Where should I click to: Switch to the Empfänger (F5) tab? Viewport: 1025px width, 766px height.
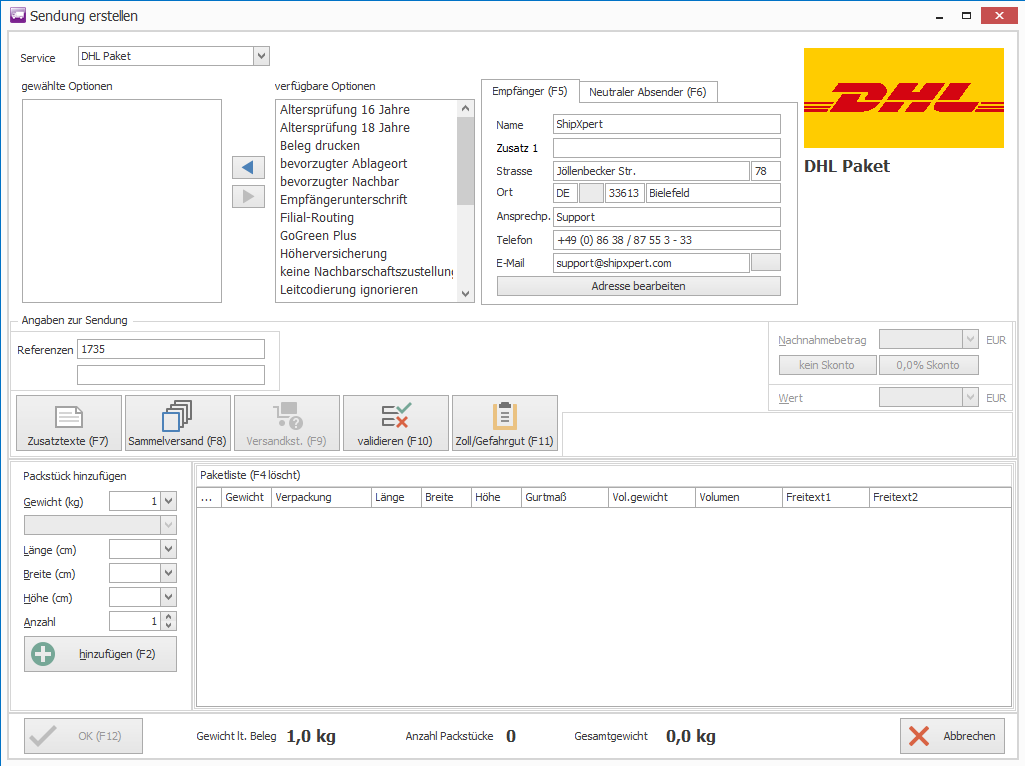[x=529, y=92]
